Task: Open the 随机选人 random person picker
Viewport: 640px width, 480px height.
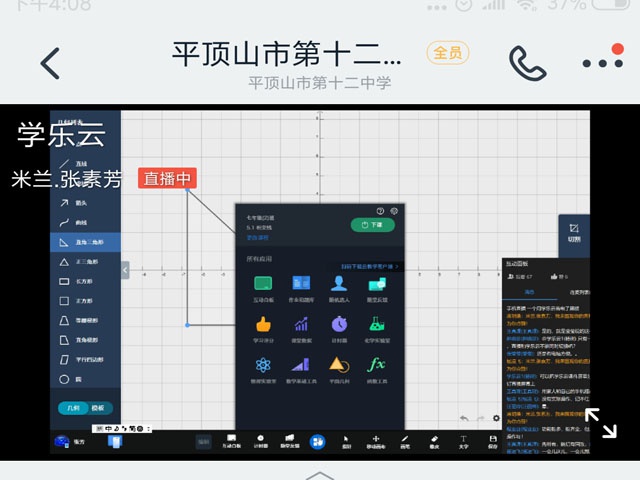Action: point(339,285)
